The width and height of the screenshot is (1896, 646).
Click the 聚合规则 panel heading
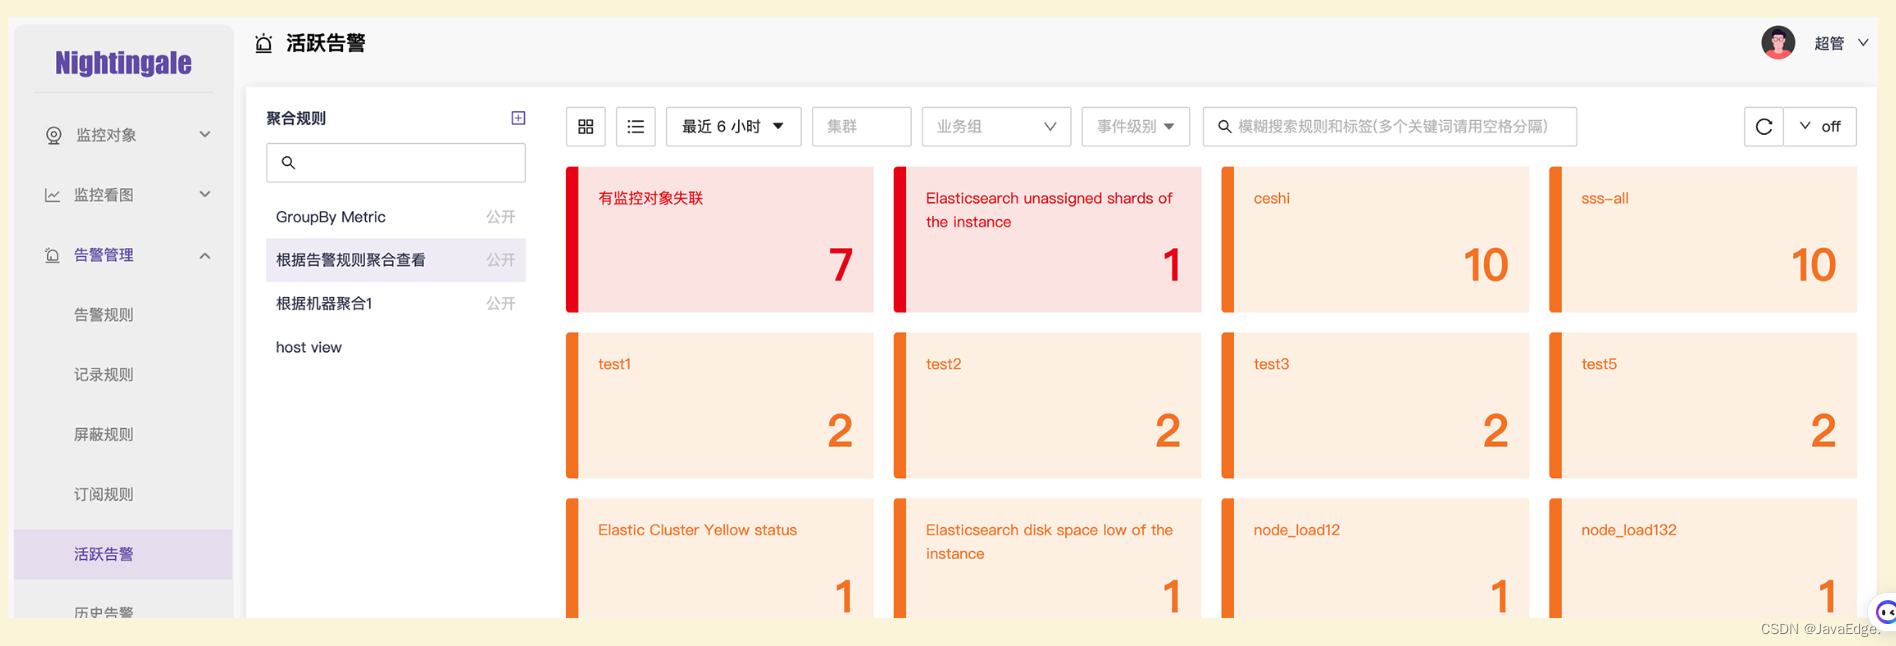tap(296, 118)
